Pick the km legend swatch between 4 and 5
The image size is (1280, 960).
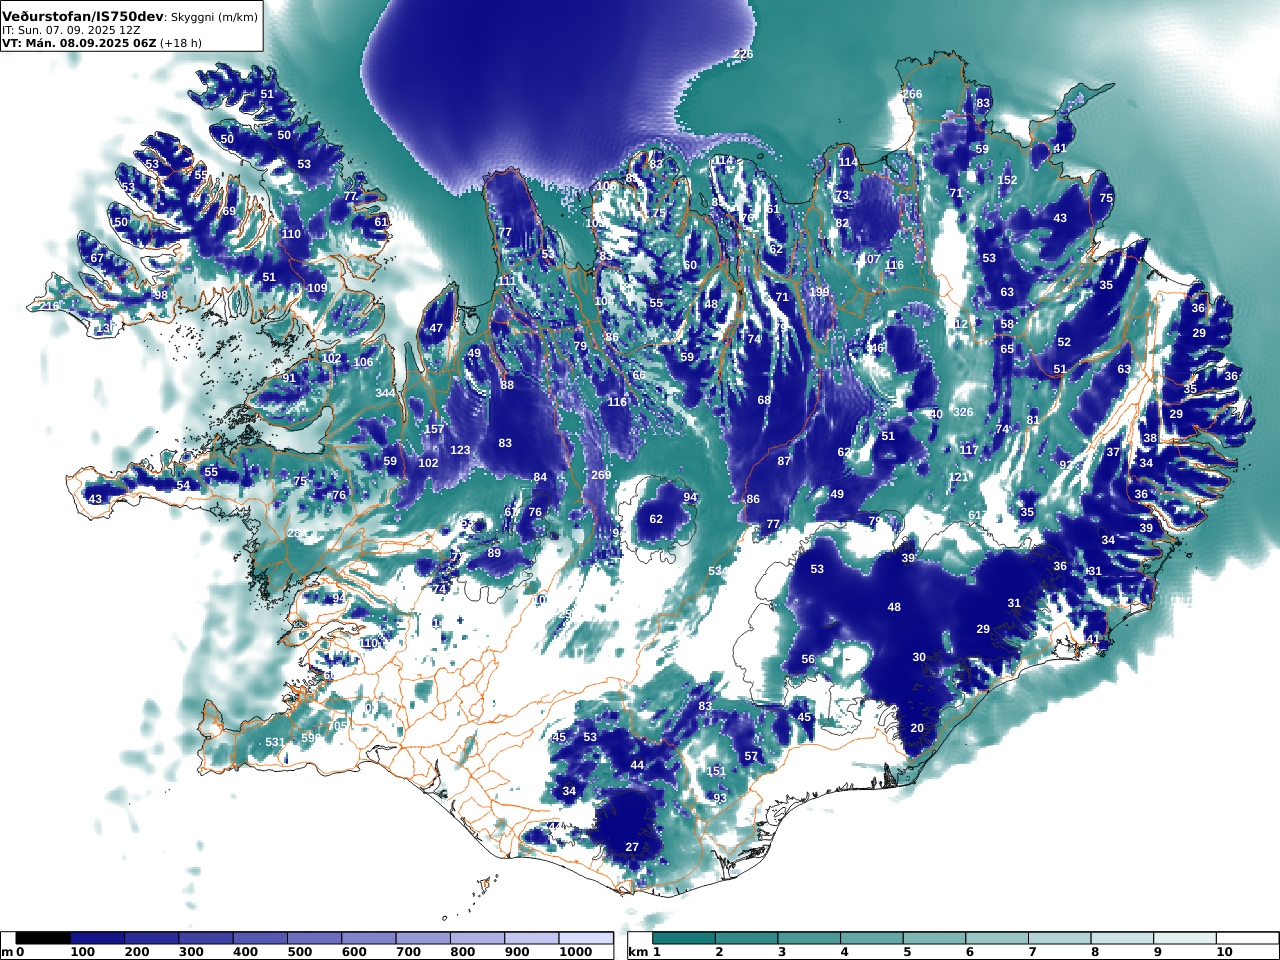872,938
